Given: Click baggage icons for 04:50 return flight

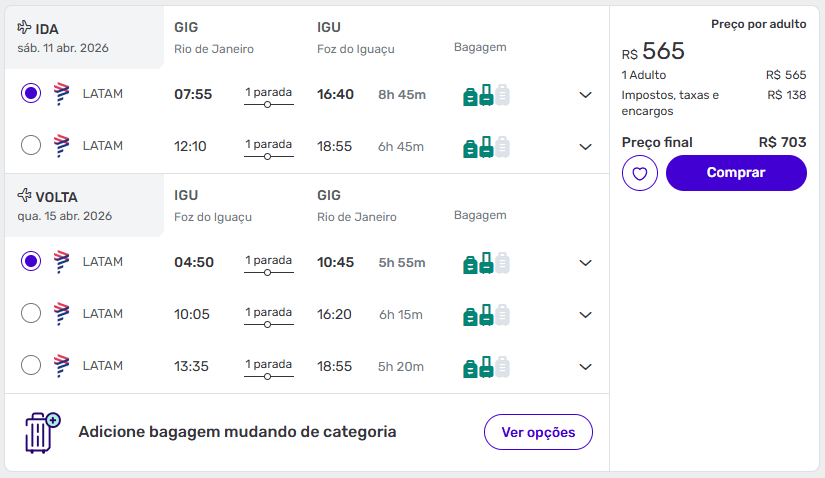Looking at the screenshot, I should tap(486, 263).
